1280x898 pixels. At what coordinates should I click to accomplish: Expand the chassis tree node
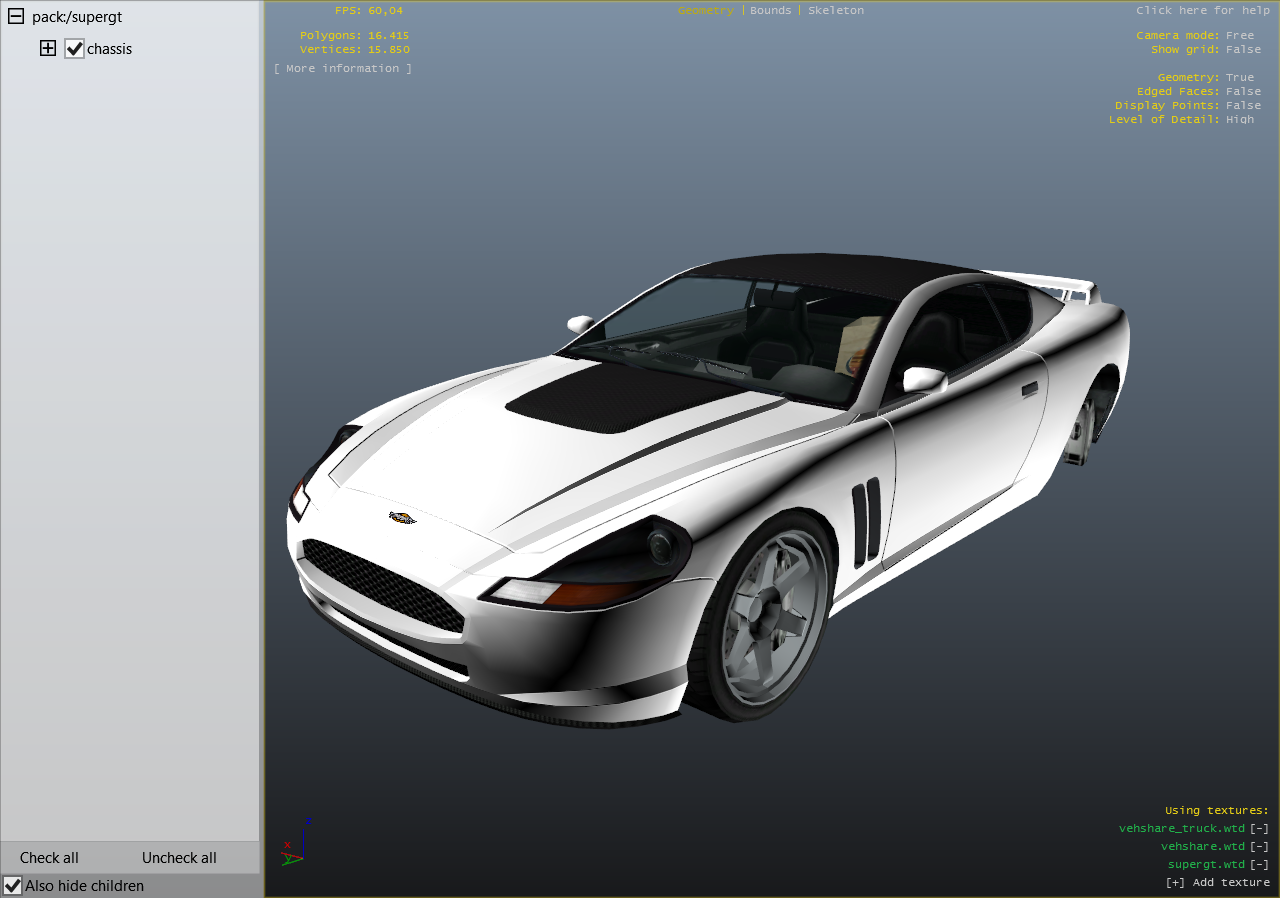pyautogui.click(x=48, y=48)
